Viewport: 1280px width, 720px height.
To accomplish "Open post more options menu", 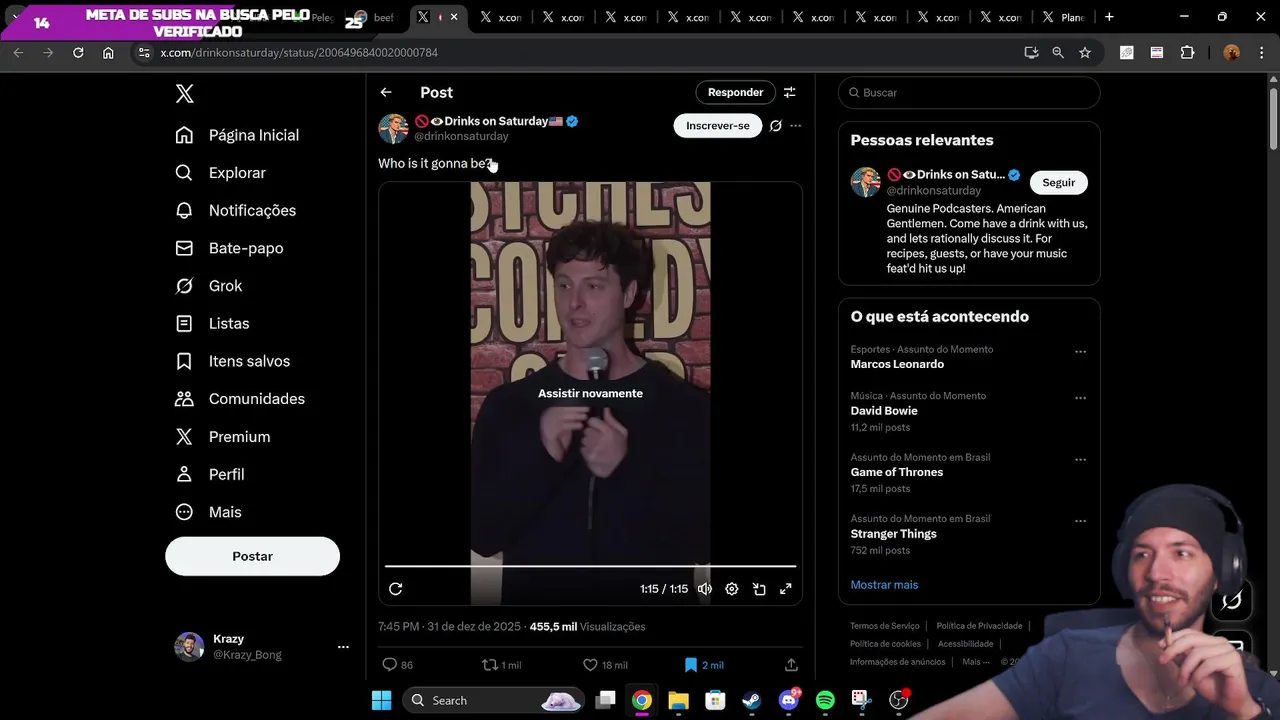I will [796, 126].
